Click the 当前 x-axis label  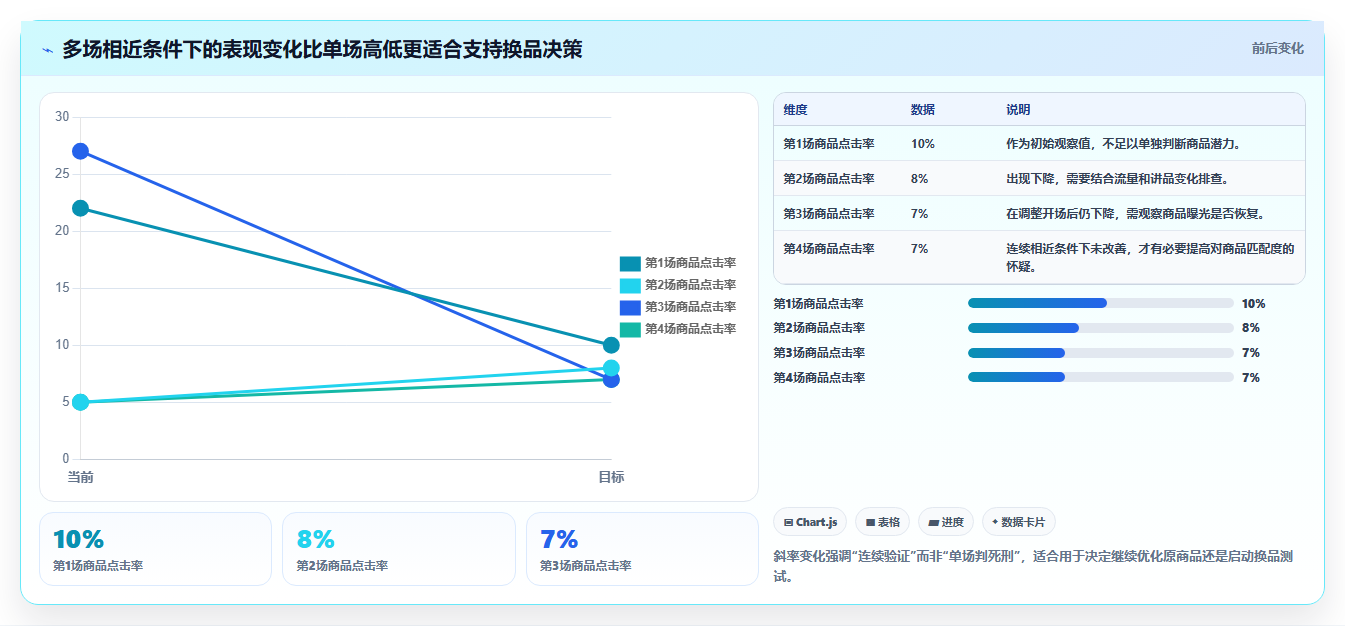[80, 477]
